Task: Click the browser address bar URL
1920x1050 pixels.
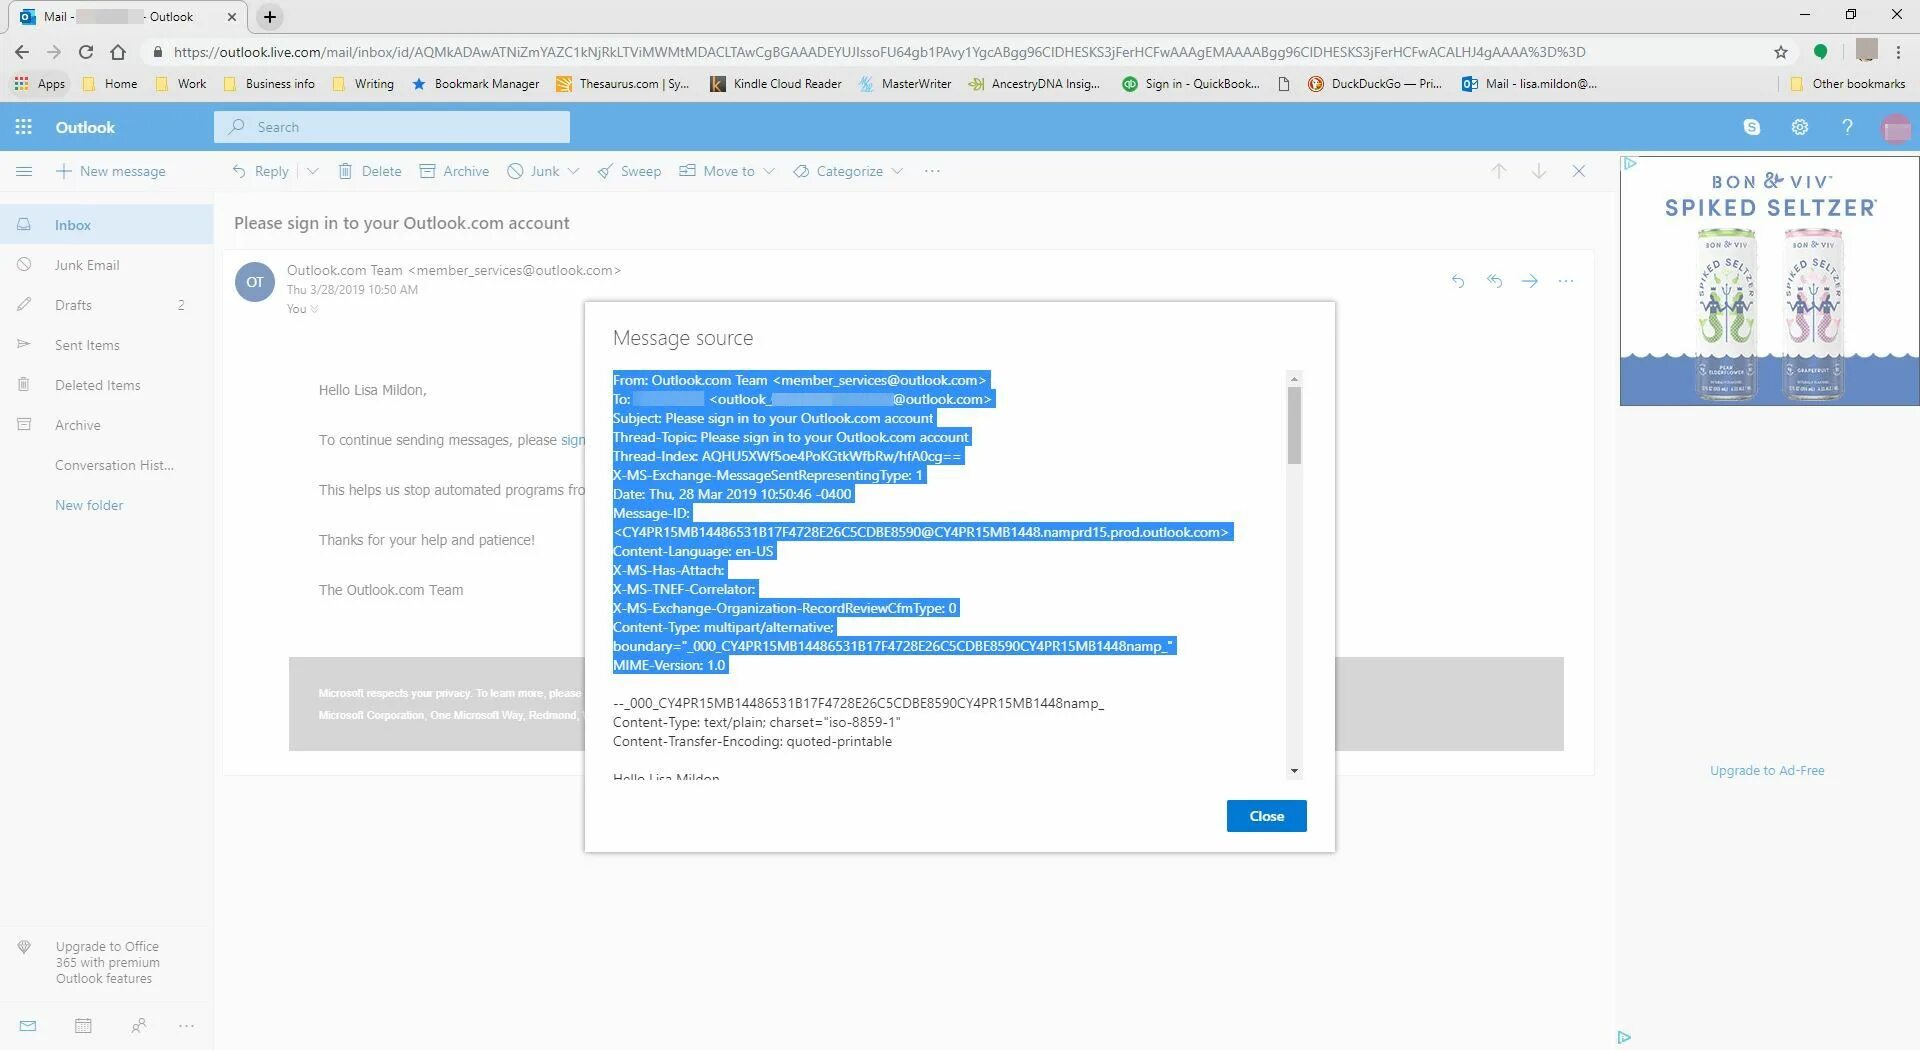Action: point(879,52)
